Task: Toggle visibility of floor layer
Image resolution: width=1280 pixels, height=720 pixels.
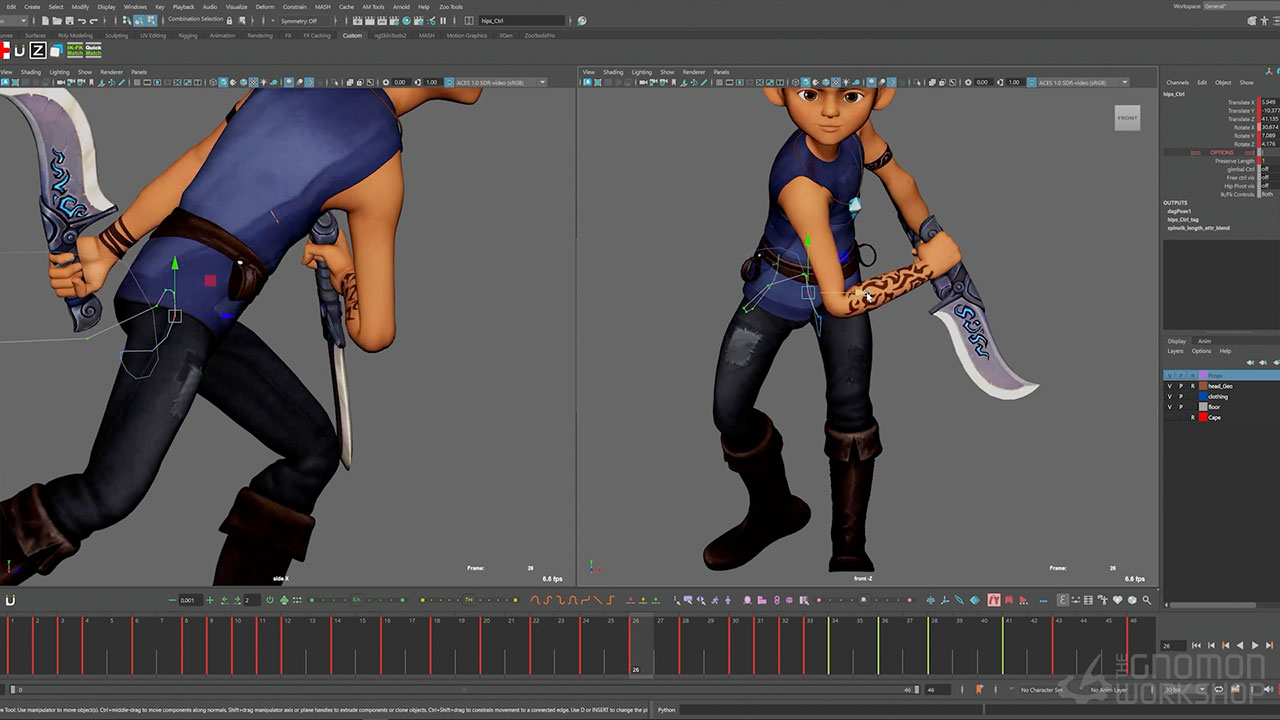Action: click(x=1169, y=407)
